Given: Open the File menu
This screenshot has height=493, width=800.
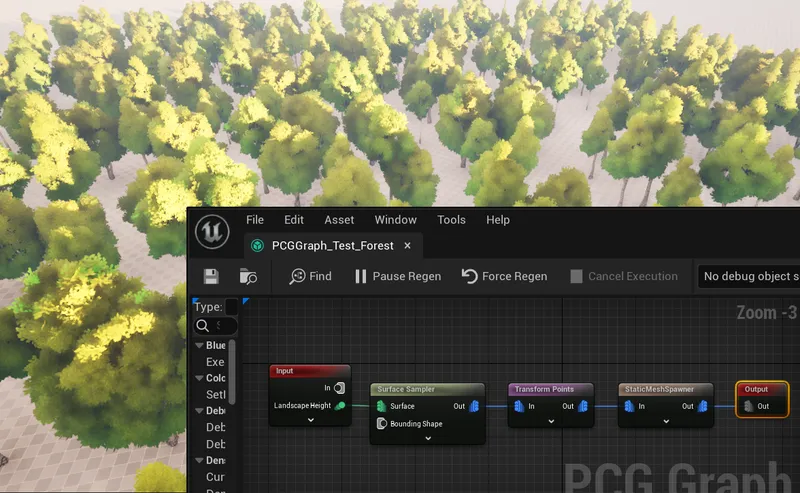Looking at the screenshot, I should tap(255, 219).
